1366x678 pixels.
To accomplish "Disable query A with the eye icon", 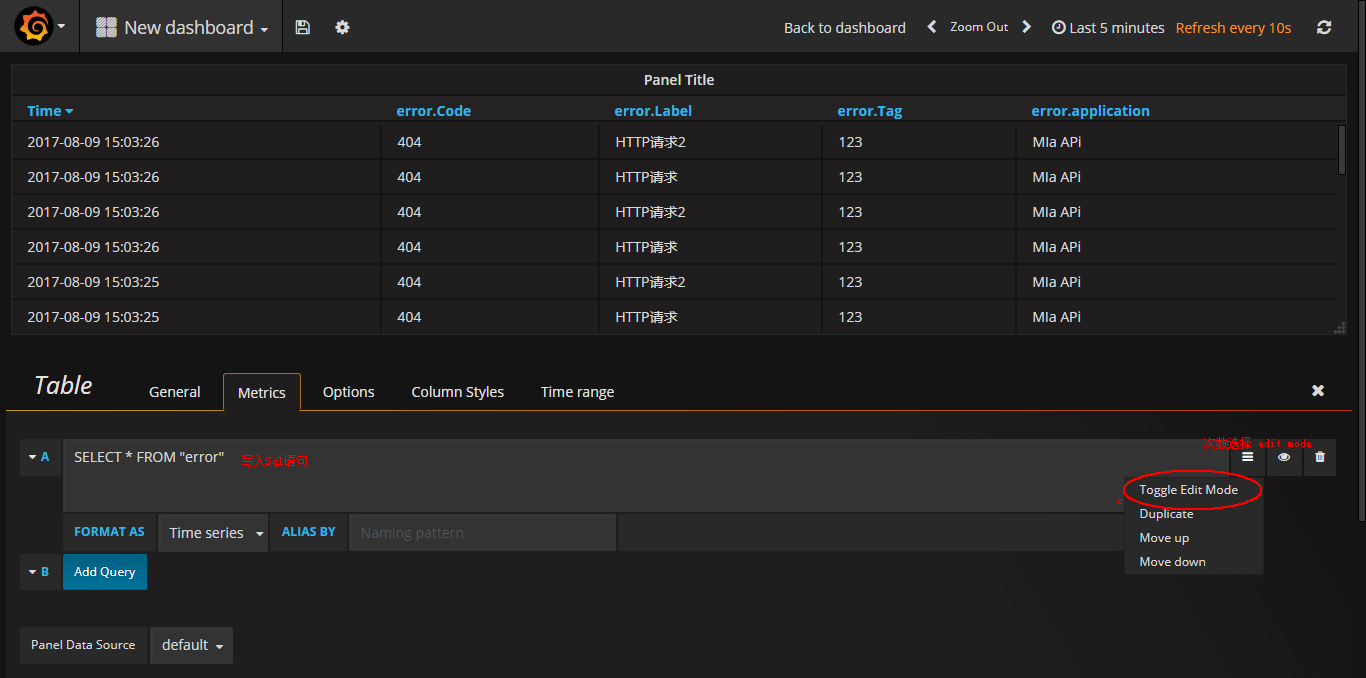I will (1283, 457).
